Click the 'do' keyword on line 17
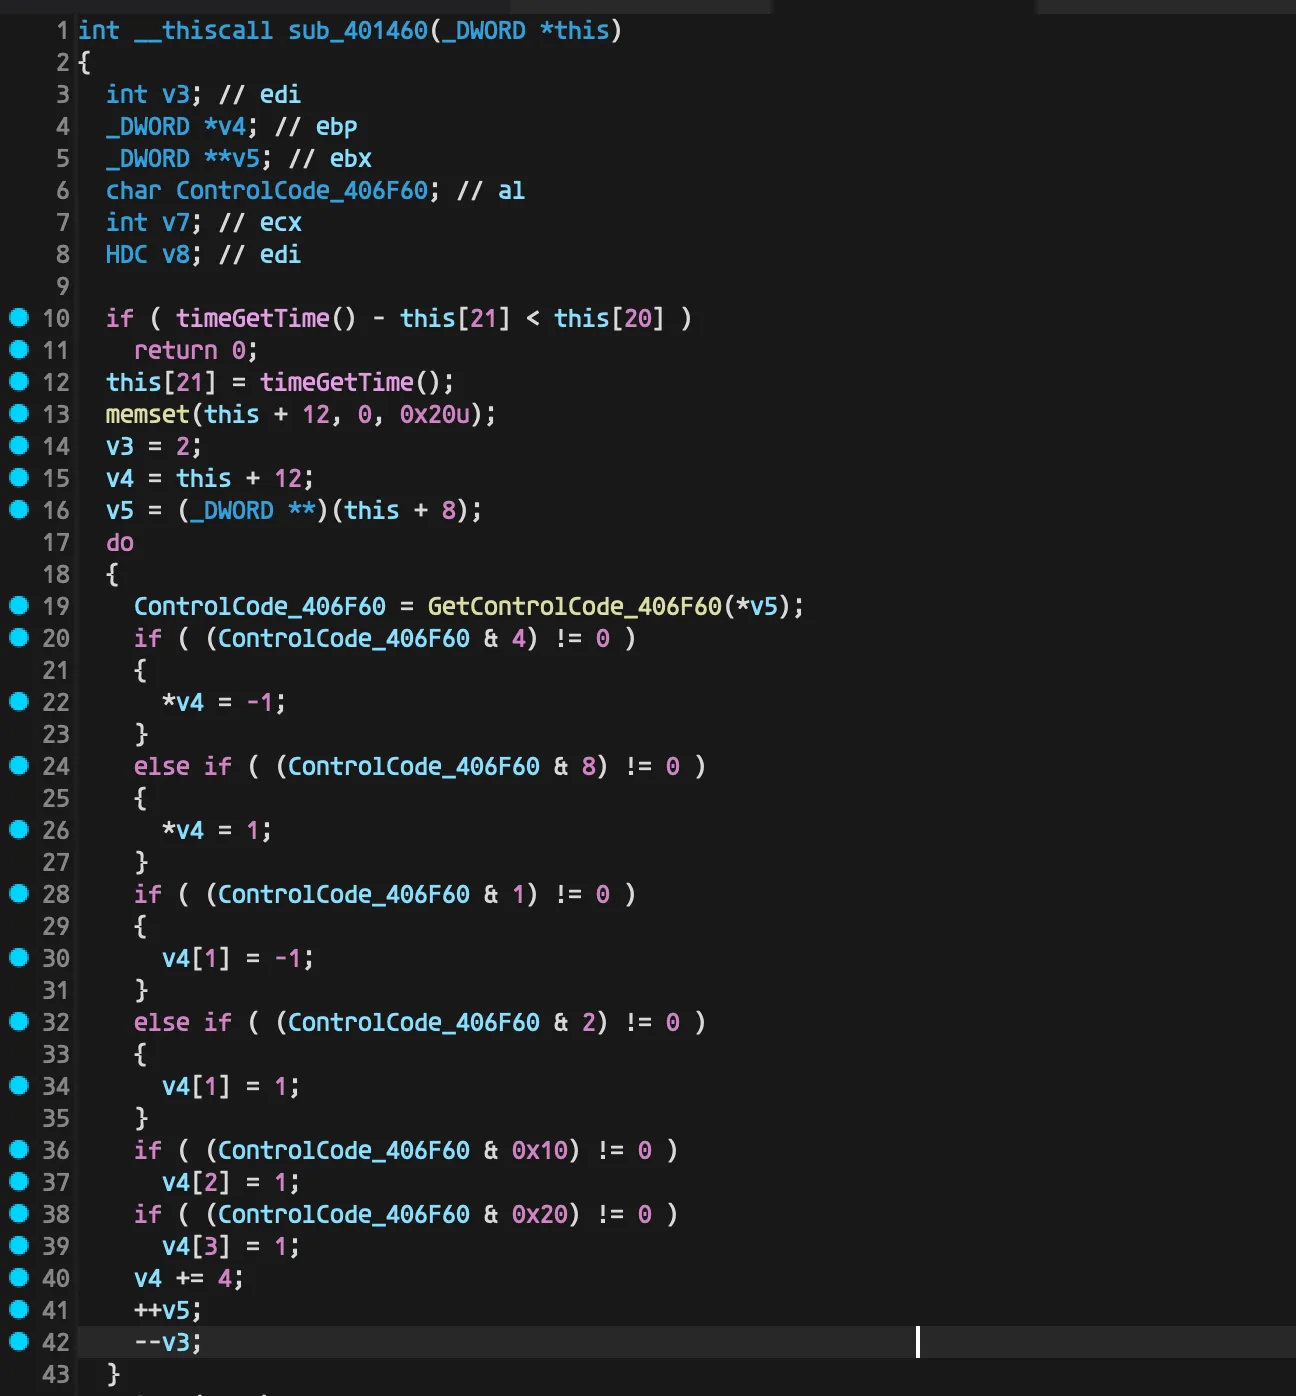Image resolution: width=1296 pixels, height=1396 pixels. pyautogui.click(x=120, y=542)
